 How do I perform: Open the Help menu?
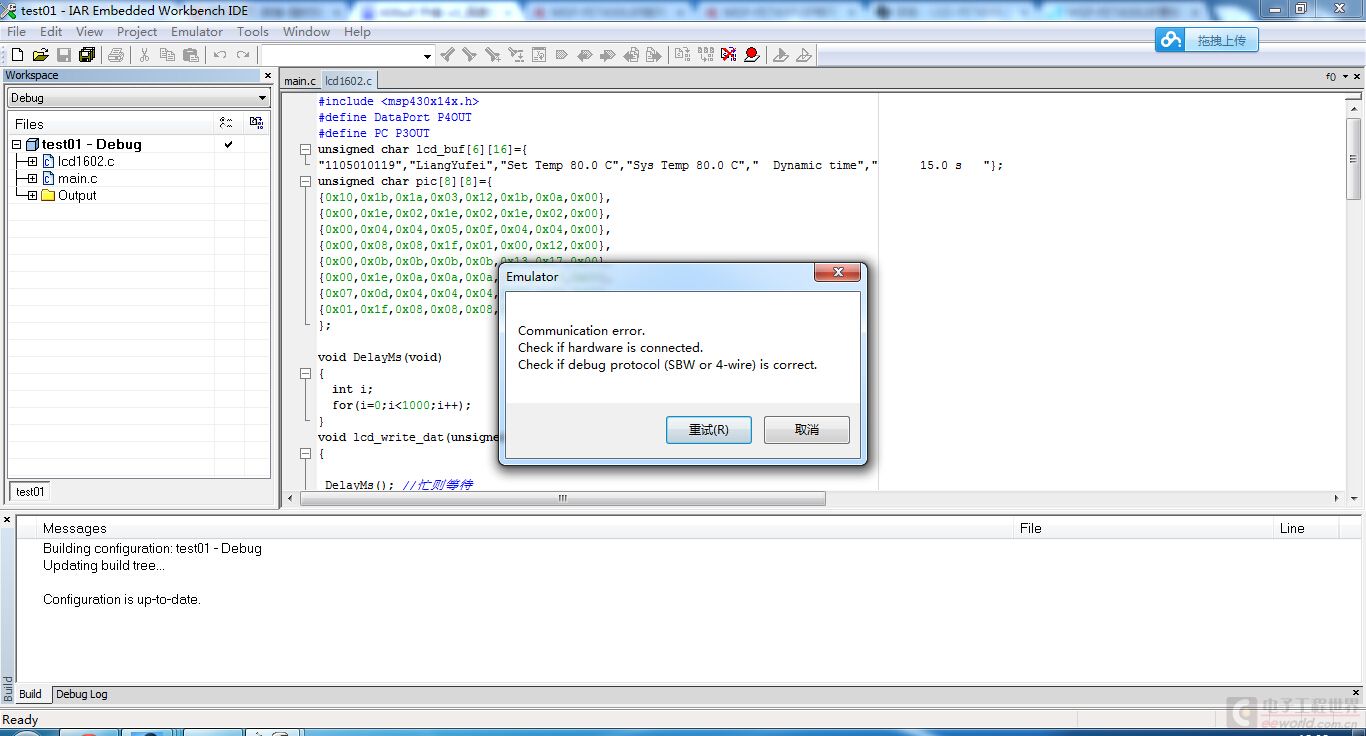pos(357,31)
